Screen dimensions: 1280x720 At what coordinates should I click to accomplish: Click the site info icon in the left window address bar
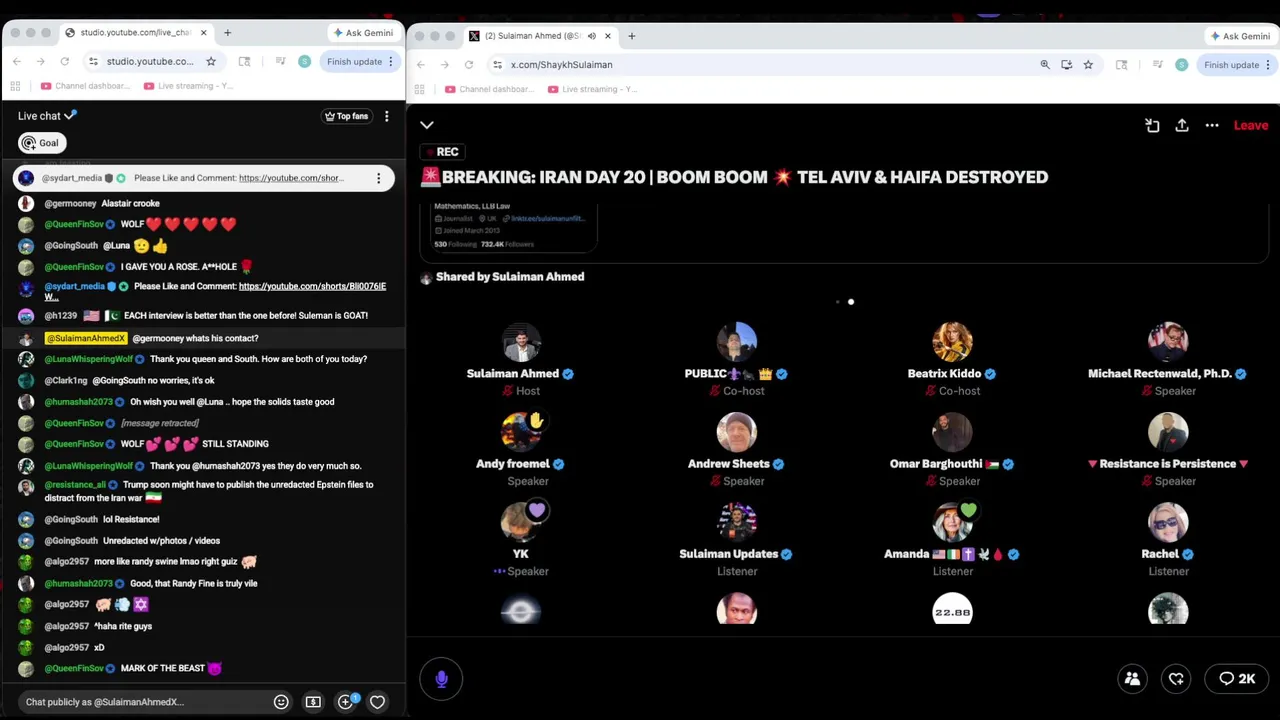(93, 61)
